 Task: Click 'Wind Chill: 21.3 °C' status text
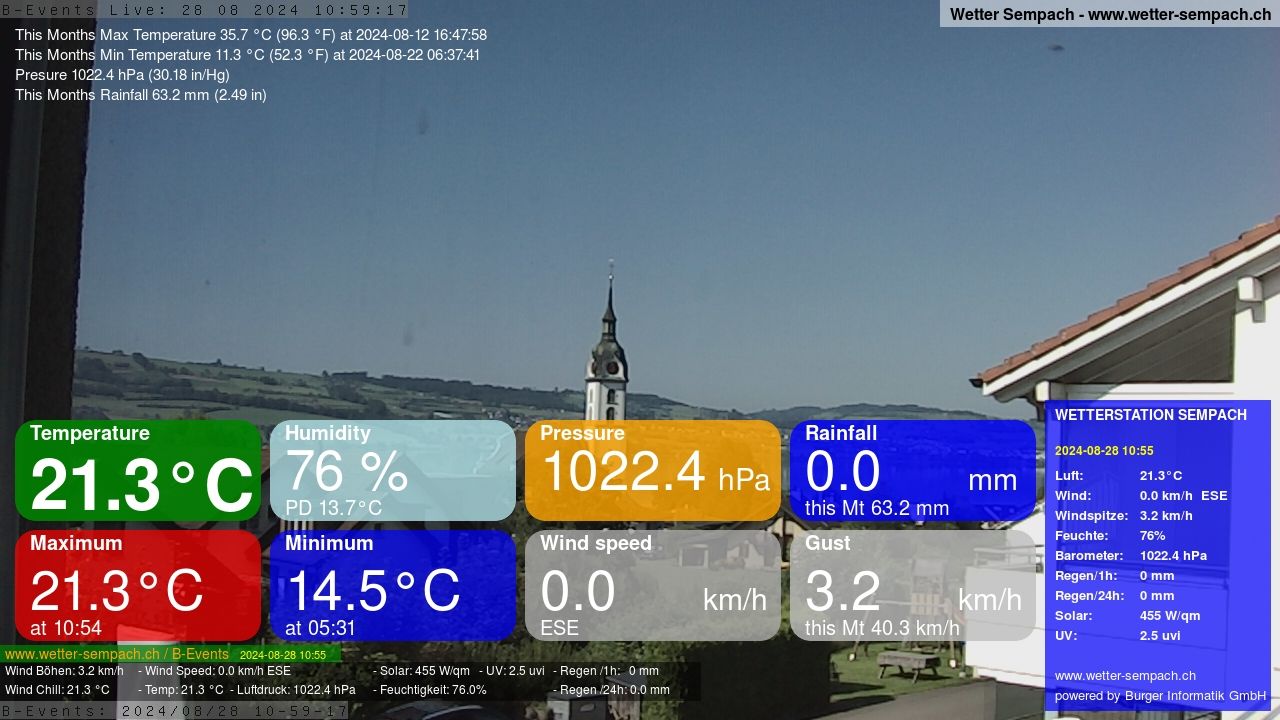(x=57, y=690)
